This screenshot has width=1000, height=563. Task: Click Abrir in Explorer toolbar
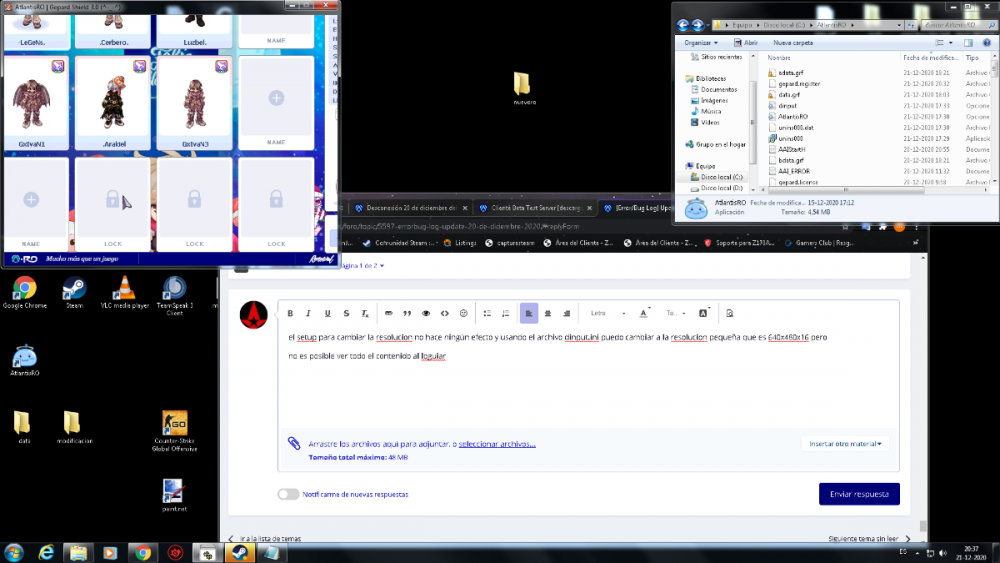coord(746,43)
